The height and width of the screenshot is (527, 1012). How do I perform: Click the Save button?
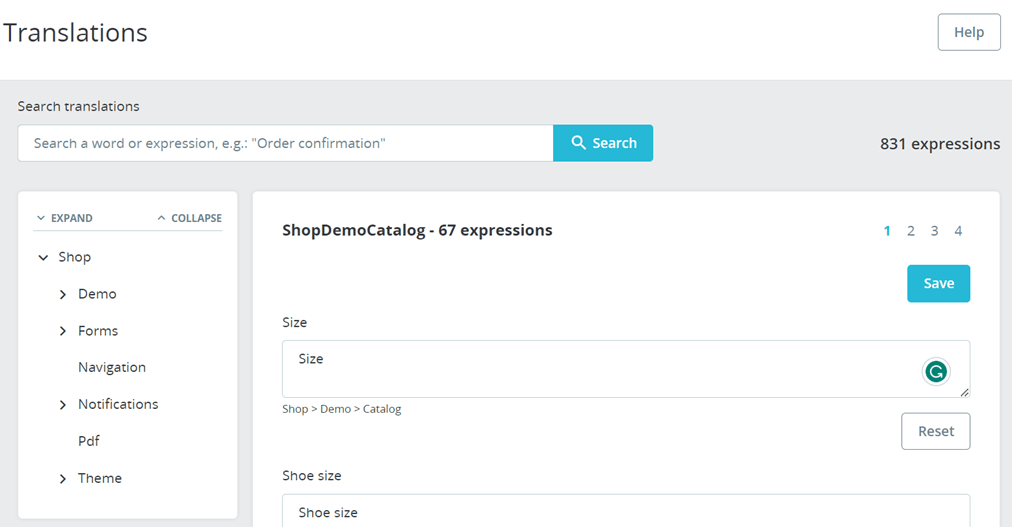pyautogui.click(x=938, y=283)
